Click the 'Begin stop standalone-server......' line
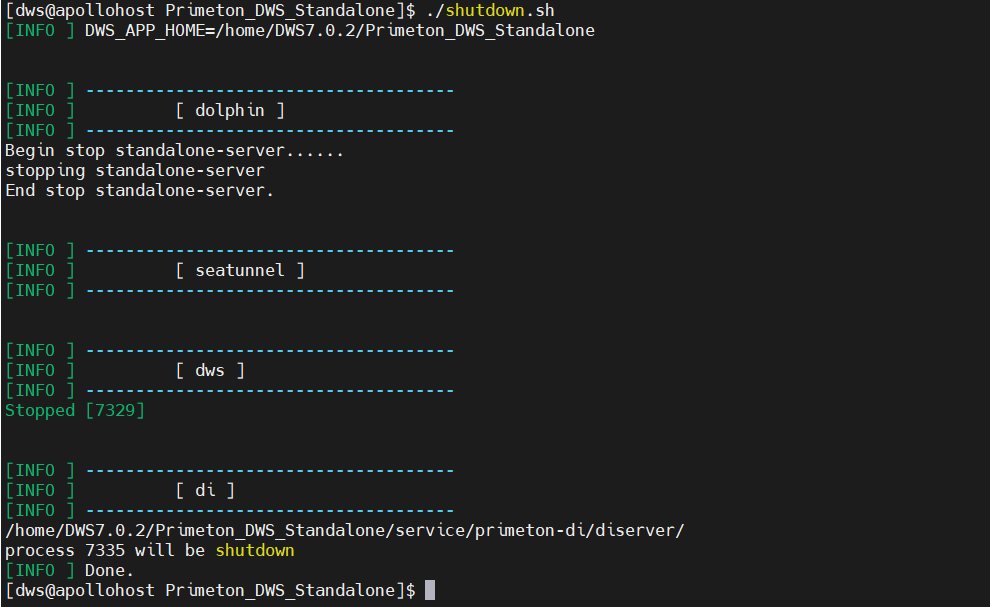The width and height of the screenshot is (990, 607). point(174,151)
